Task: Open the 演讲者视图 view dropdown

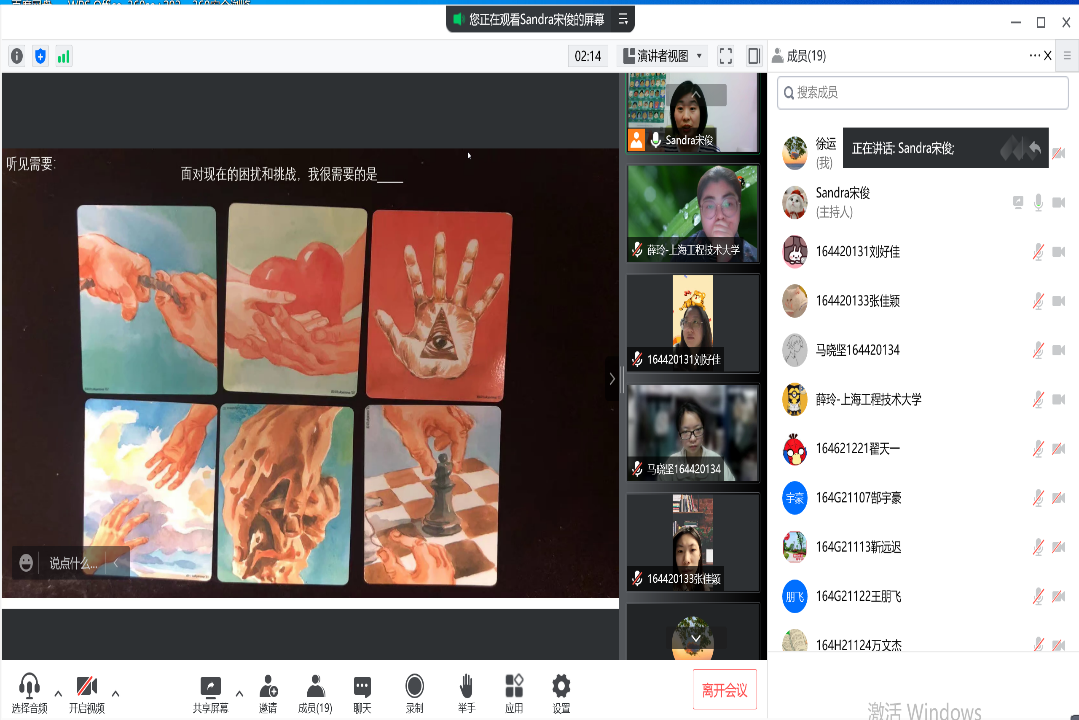Action: pyautogui.click(x=663, y=56)
